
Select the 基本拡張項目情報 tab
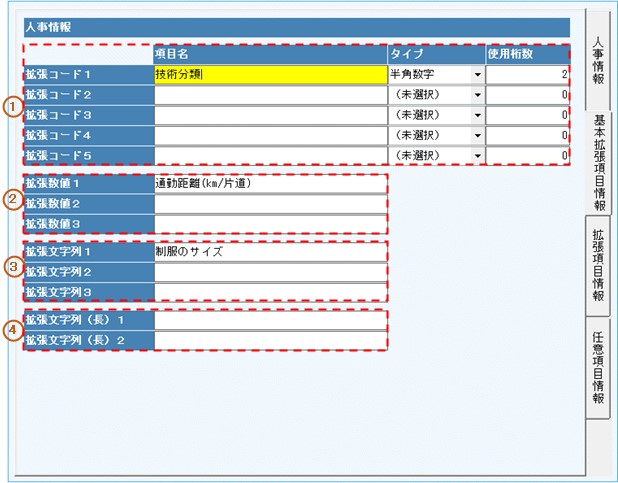coord(599,162)
